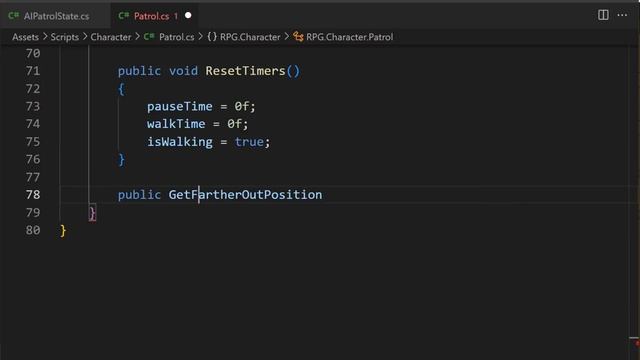
Task: Click the pink closing brace on line 79
Action: pos(92,213)
